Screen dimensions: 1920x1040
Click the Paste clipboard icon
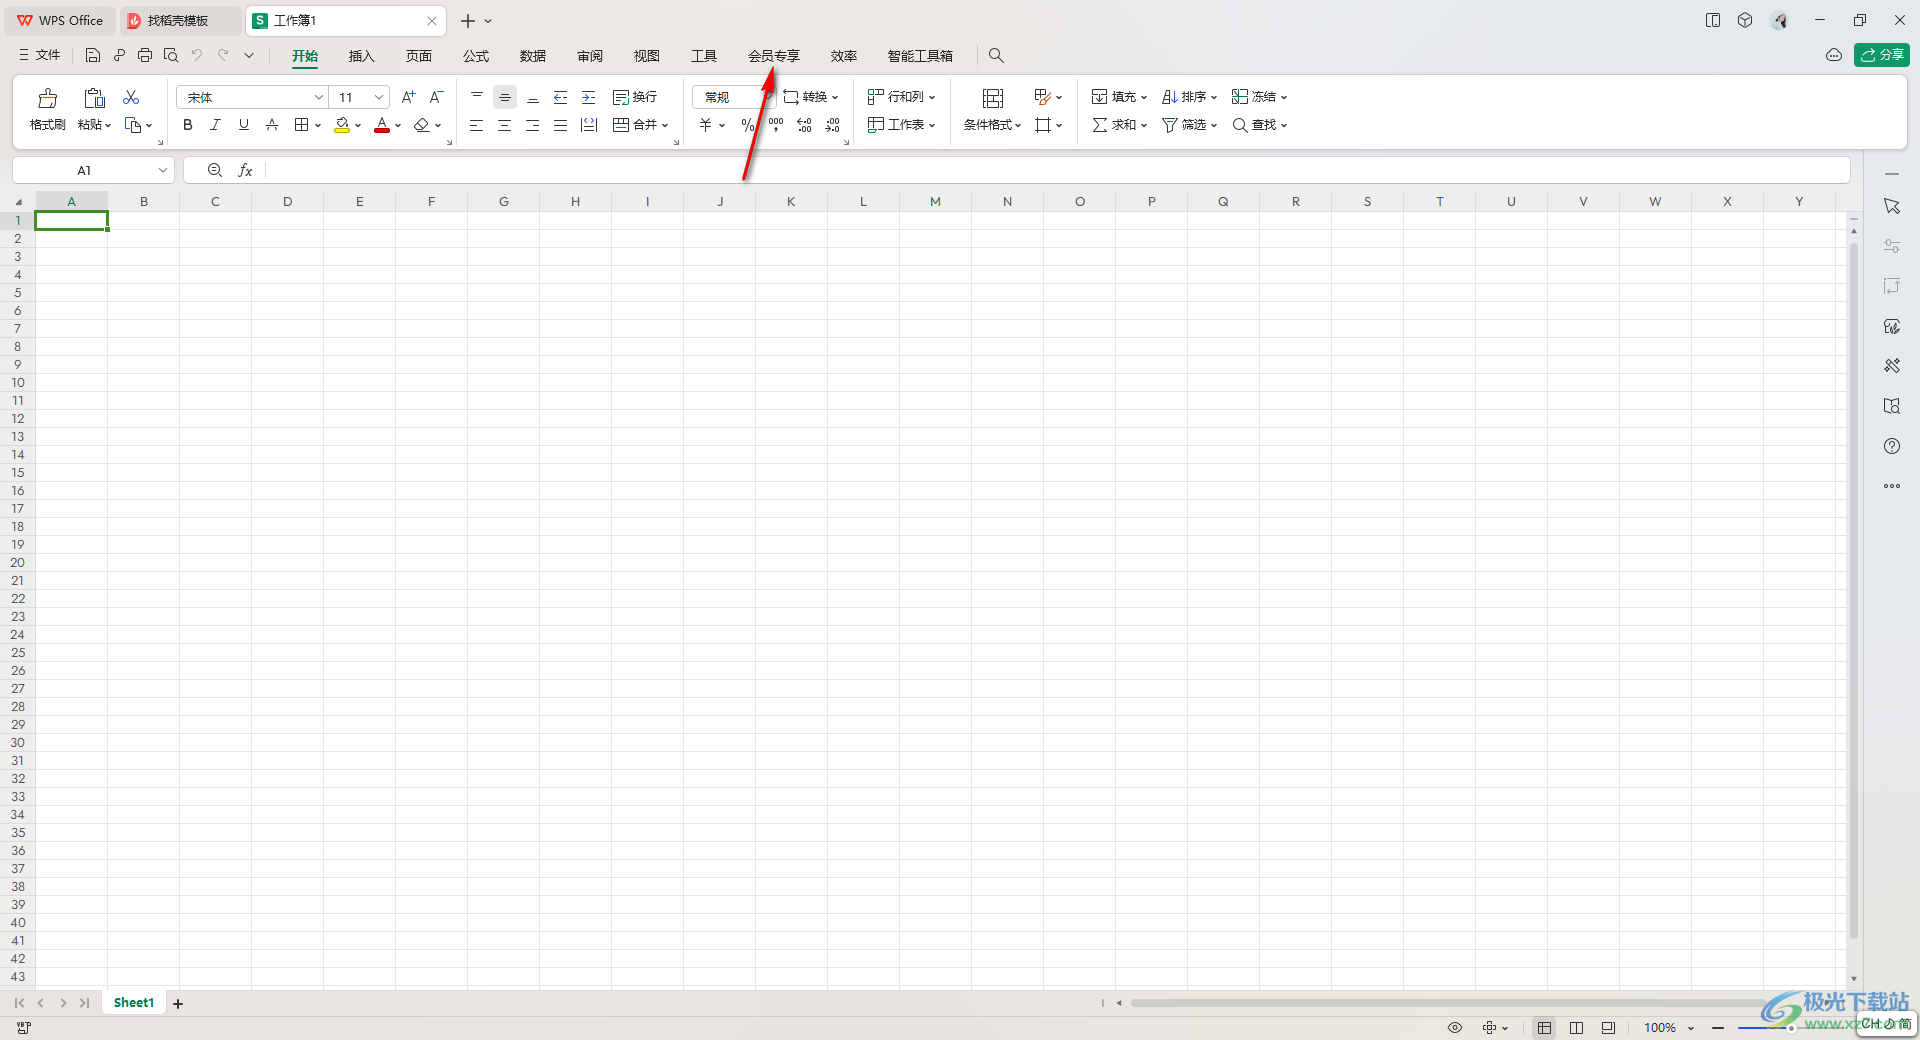[x=94, y=98]
